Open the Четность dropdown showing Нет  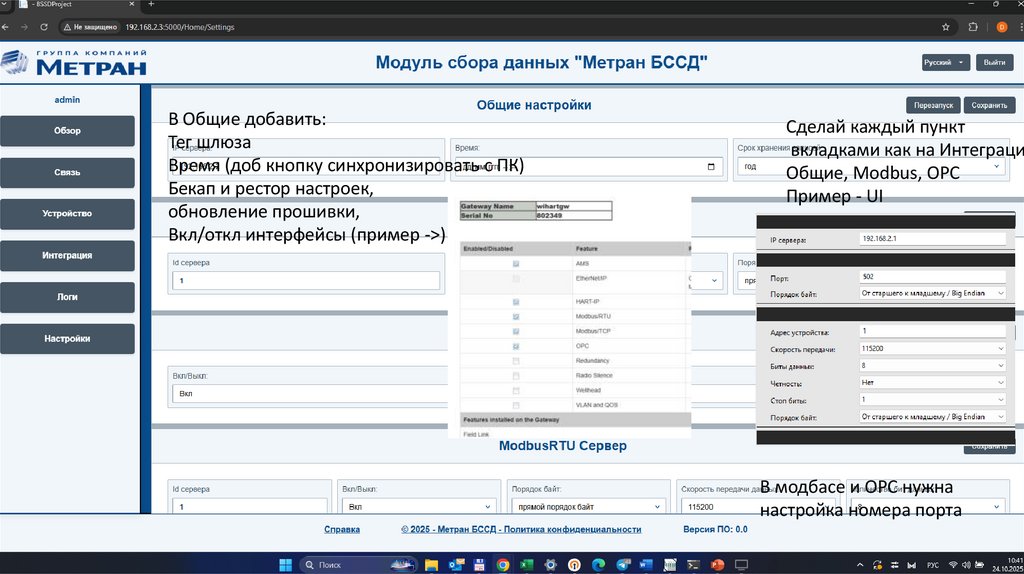click(x=932, y=383)
